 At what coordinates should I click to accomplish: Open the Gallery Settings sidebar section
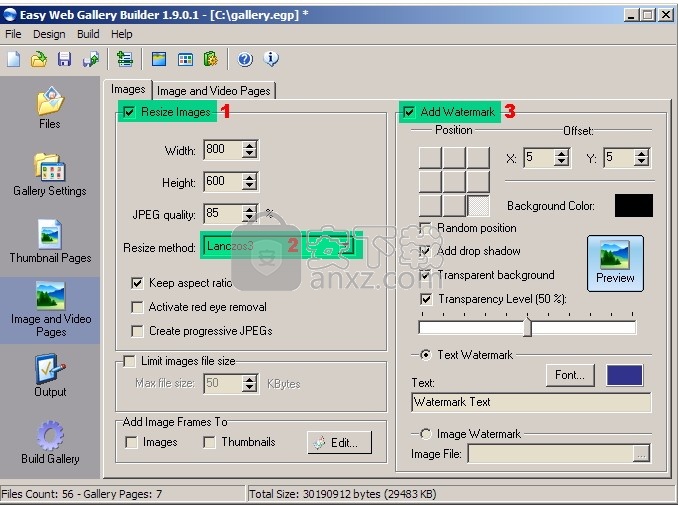pos(50,175)
